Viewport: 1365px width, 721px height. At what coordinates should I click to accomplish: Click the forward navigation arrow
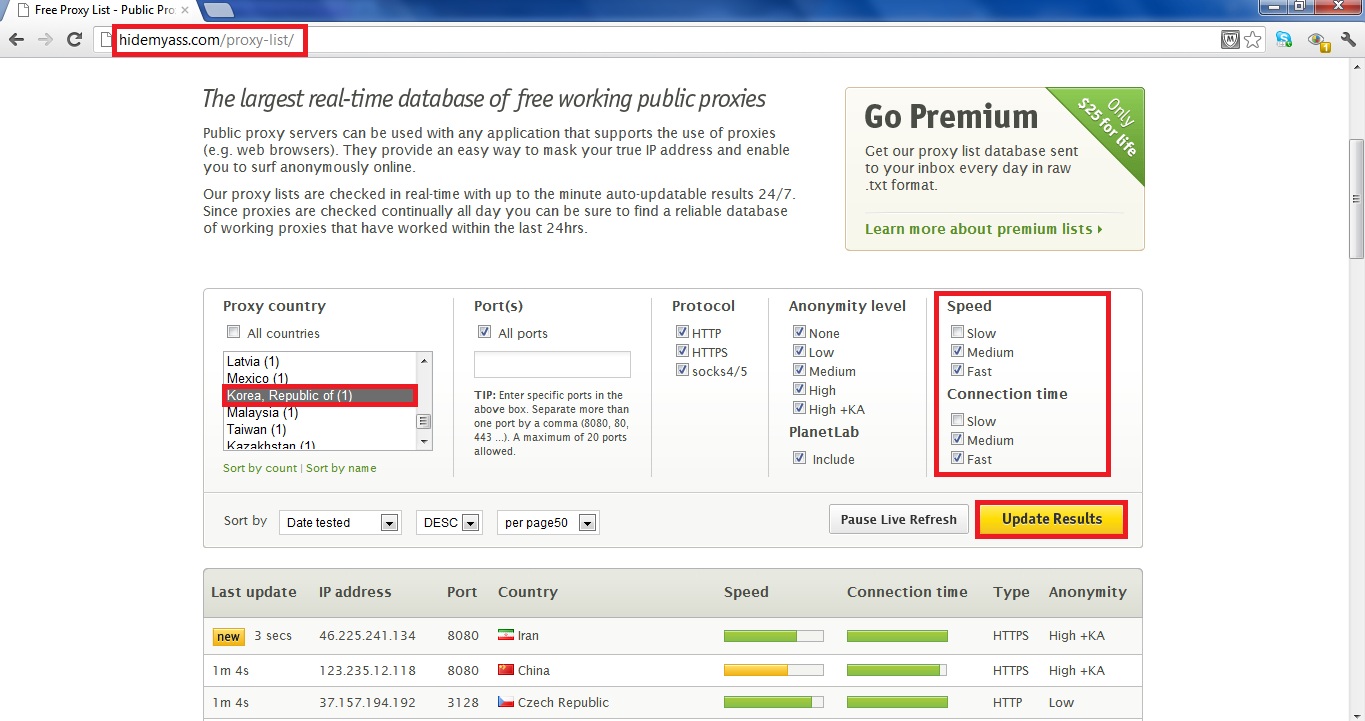[45, 40]
